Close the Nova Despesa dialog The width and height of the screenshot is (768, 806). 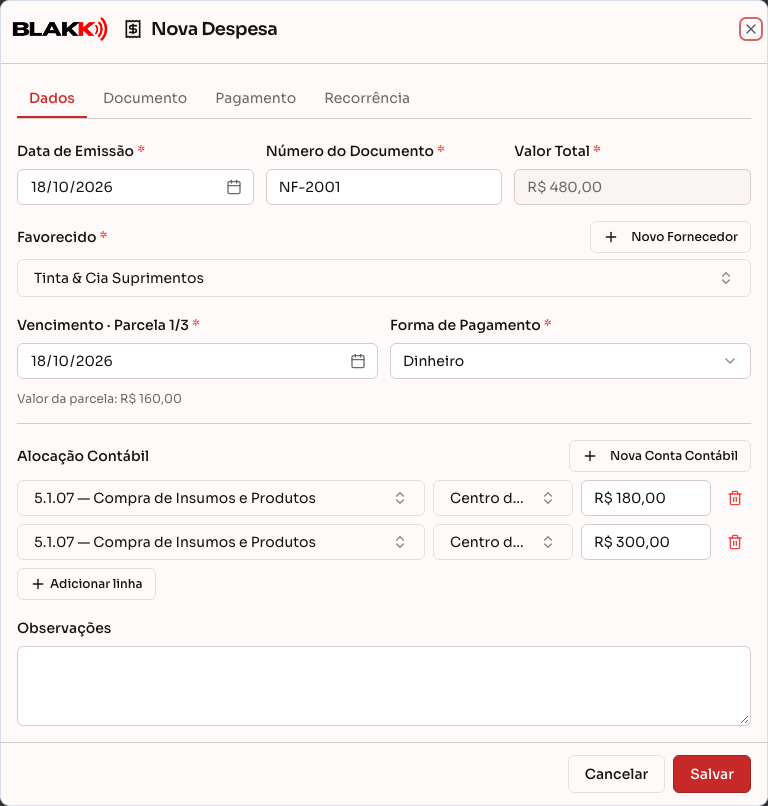click(751, 29)
